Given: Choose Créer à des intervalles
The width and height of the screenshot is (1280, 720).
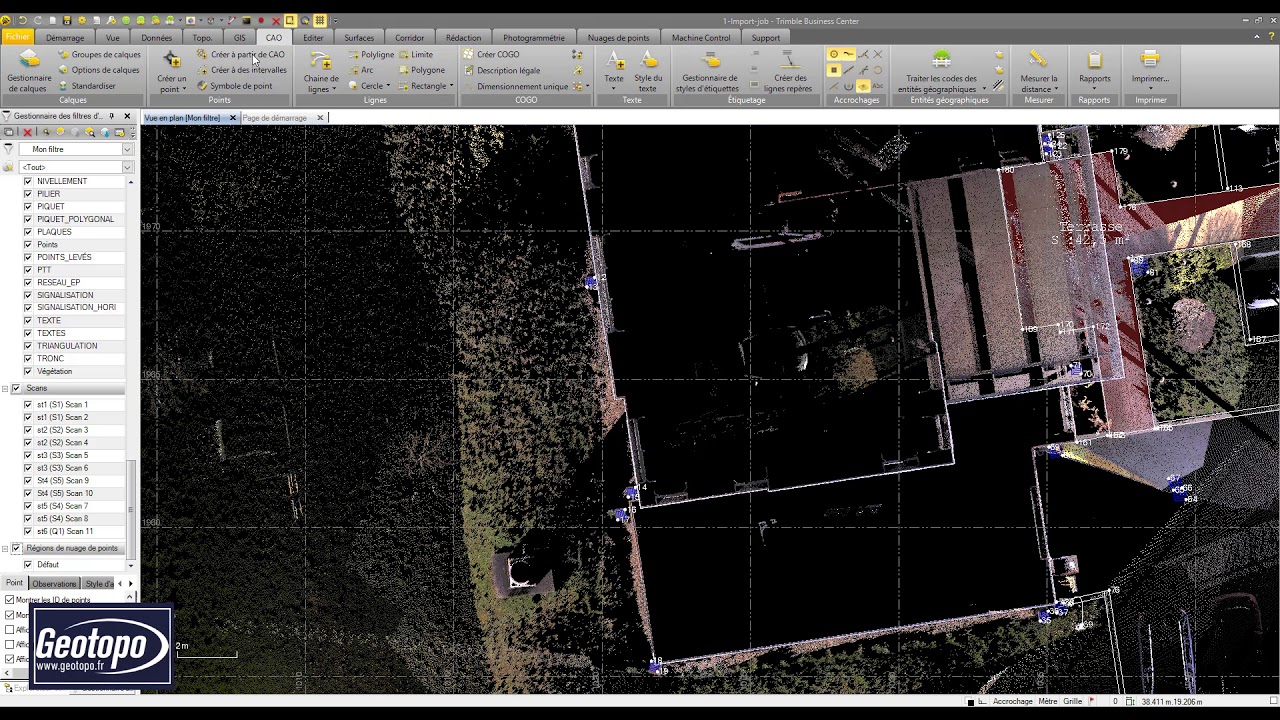Looking at the screenshot, I should 241,70.
